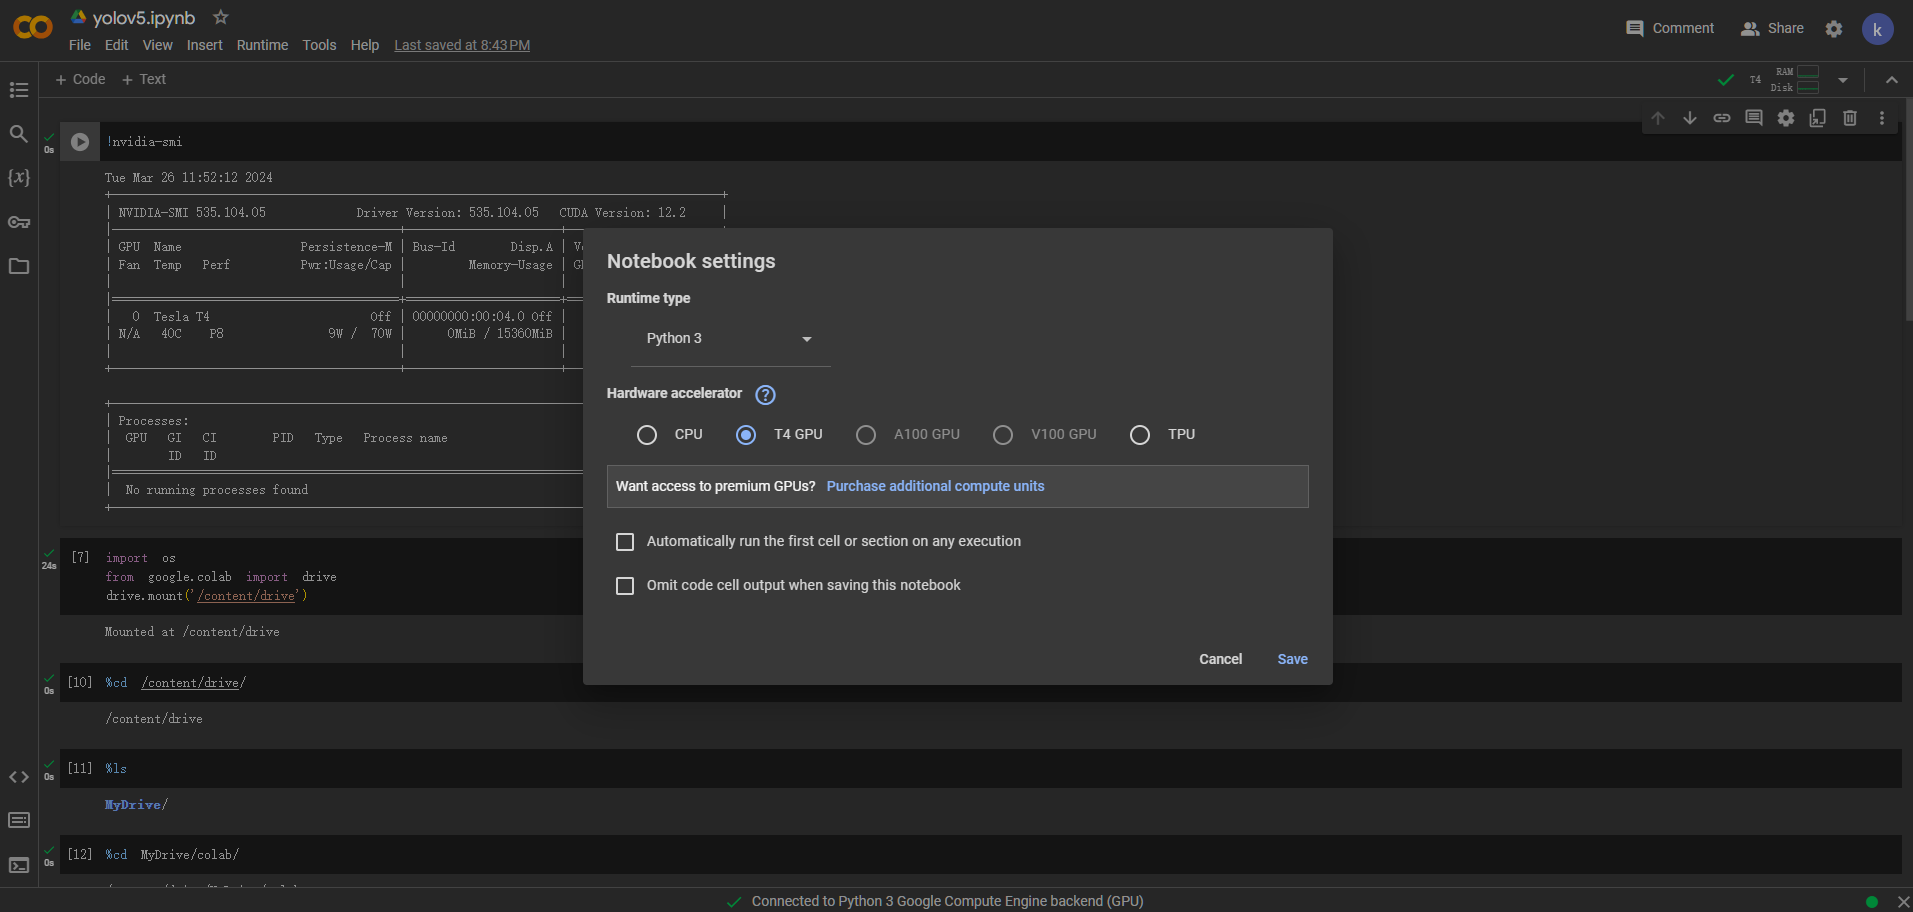Expand the RAM/Disk resources dropdown arrow
Image resolution: width=1913 pixels, height=912 pixels.
click(1842, 80)
